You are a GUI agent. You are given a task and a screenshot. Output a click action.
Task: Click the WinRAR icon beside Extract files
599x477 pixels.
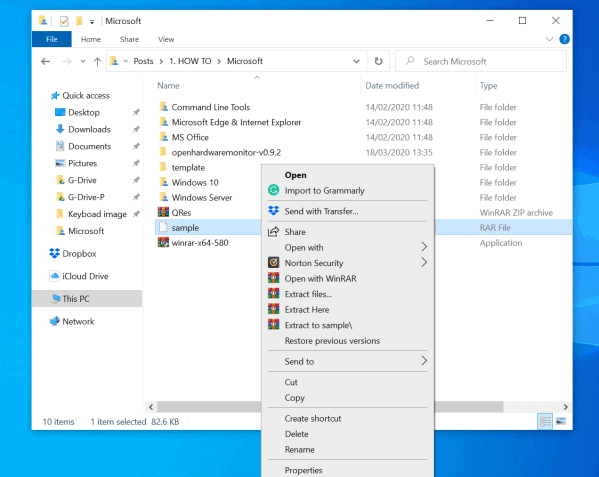[274, 293]
